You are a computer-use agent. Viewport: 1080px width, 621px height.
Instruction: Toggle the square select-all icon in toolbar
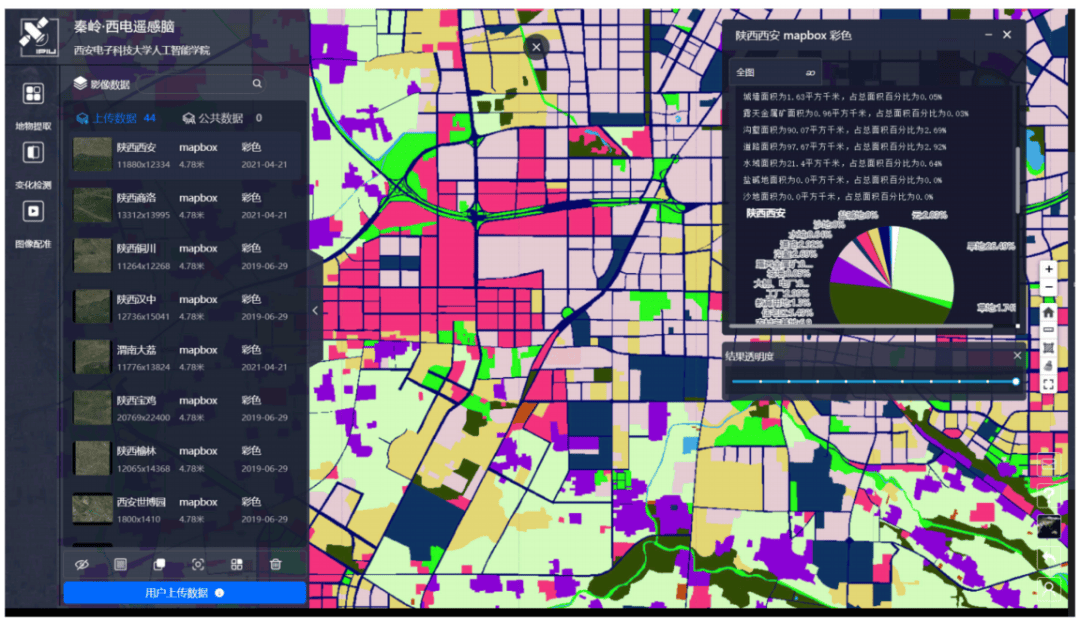tap(120, 564)
